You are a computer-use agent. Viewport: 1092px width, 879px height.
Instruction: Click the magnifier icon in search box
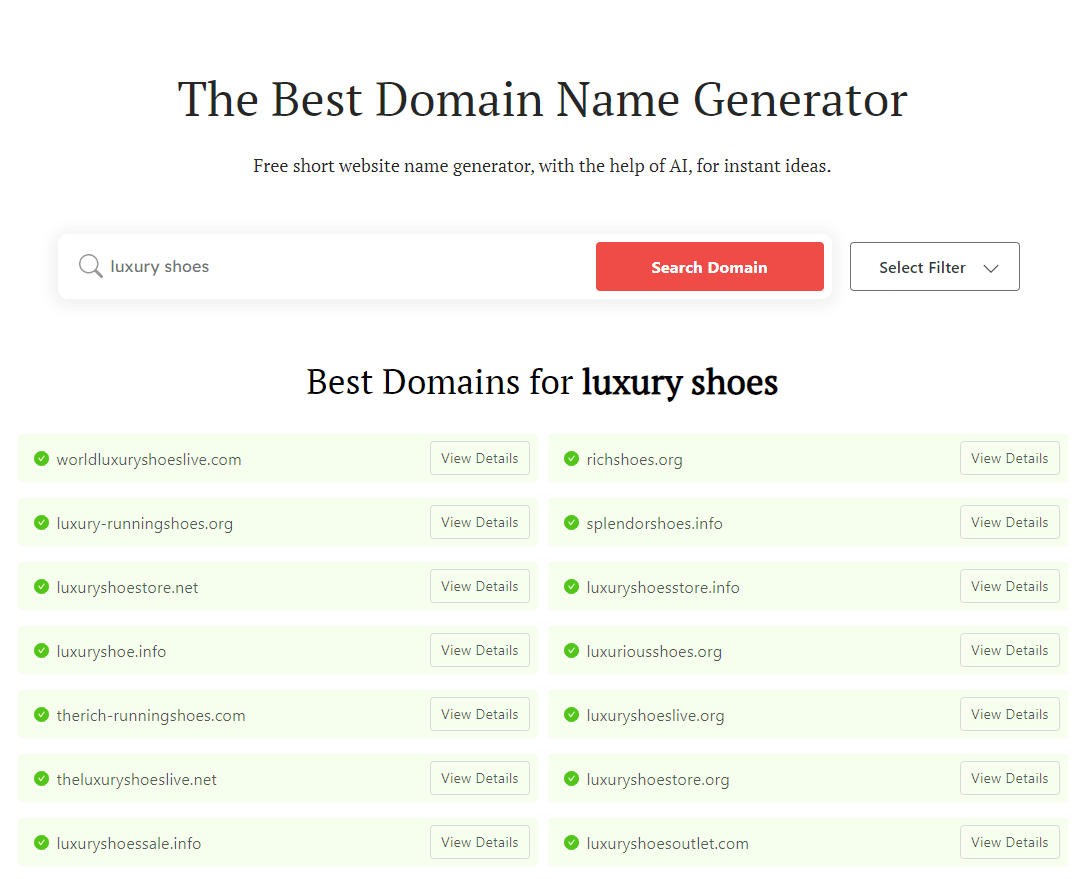pyautogui.click(x=91, y=266)
